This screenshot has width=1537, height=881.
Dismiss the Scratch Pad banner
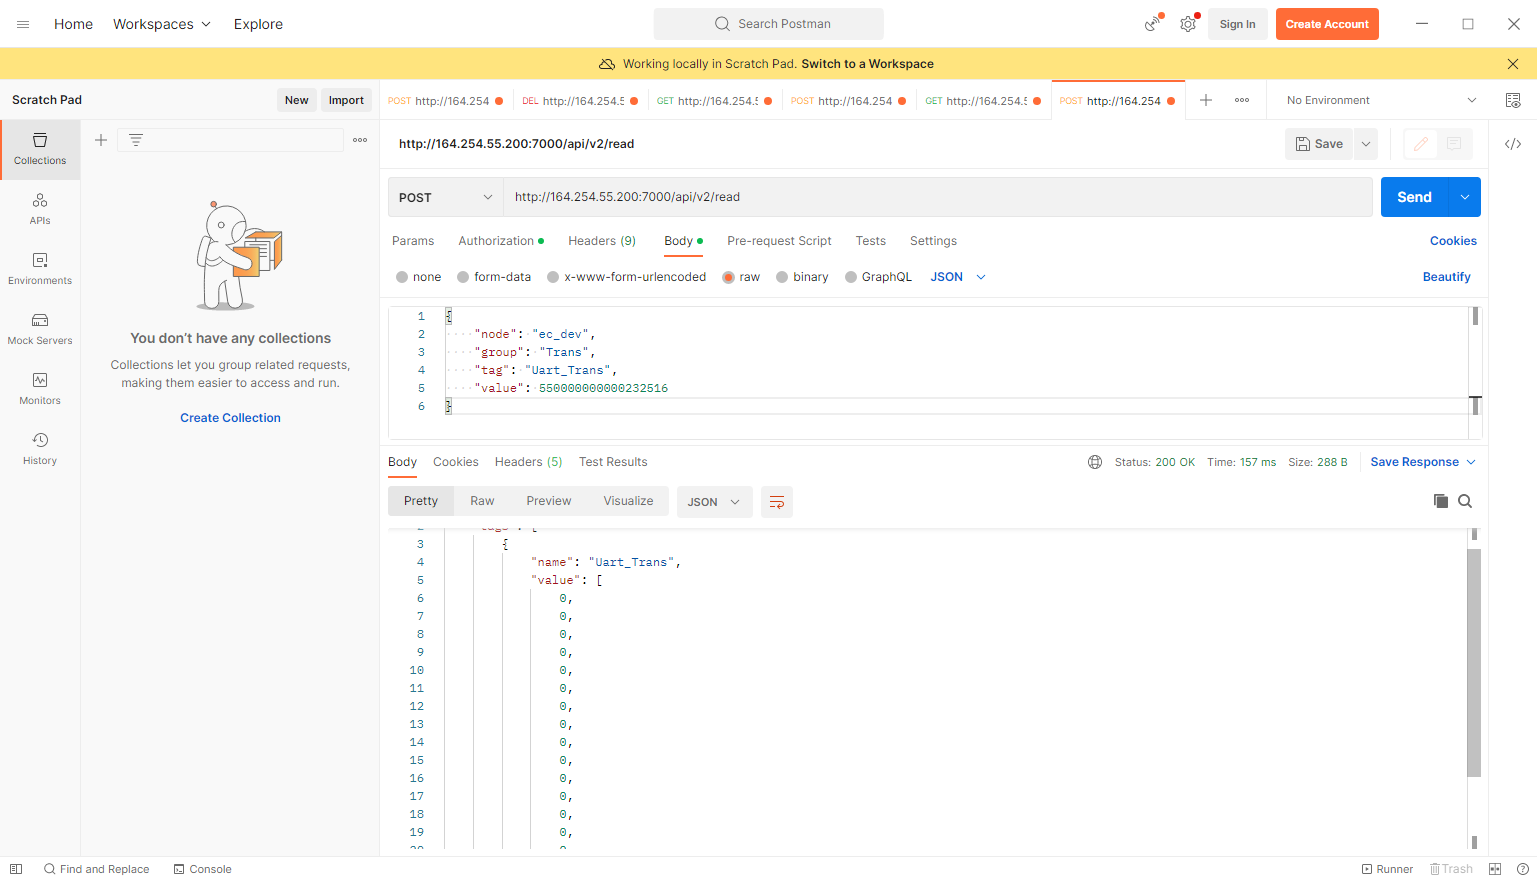click(1513, 64)
